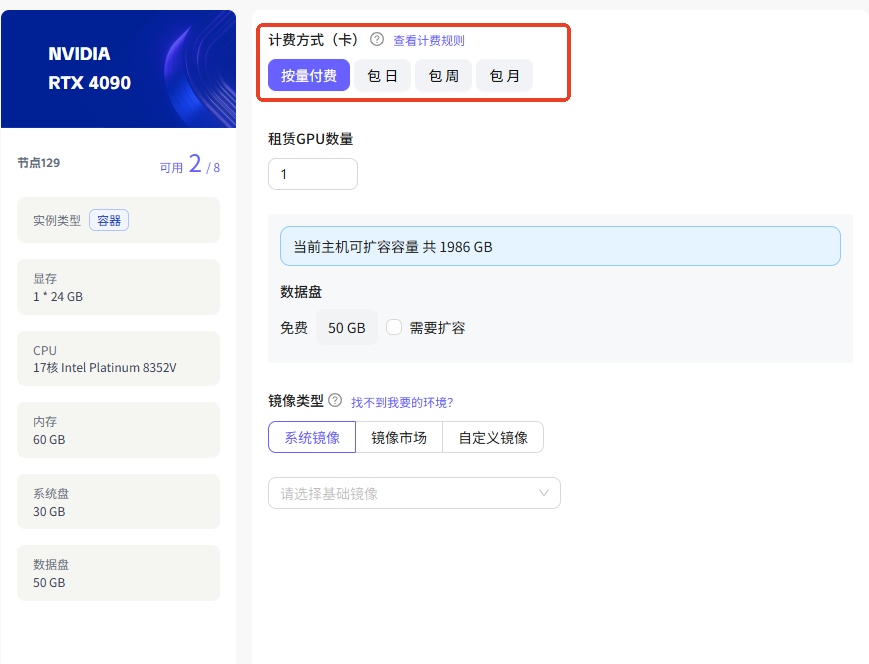Switch to 自定义镜像 tab
The width and height of the screenshot is (869, 664).
(x=493, y=437)
